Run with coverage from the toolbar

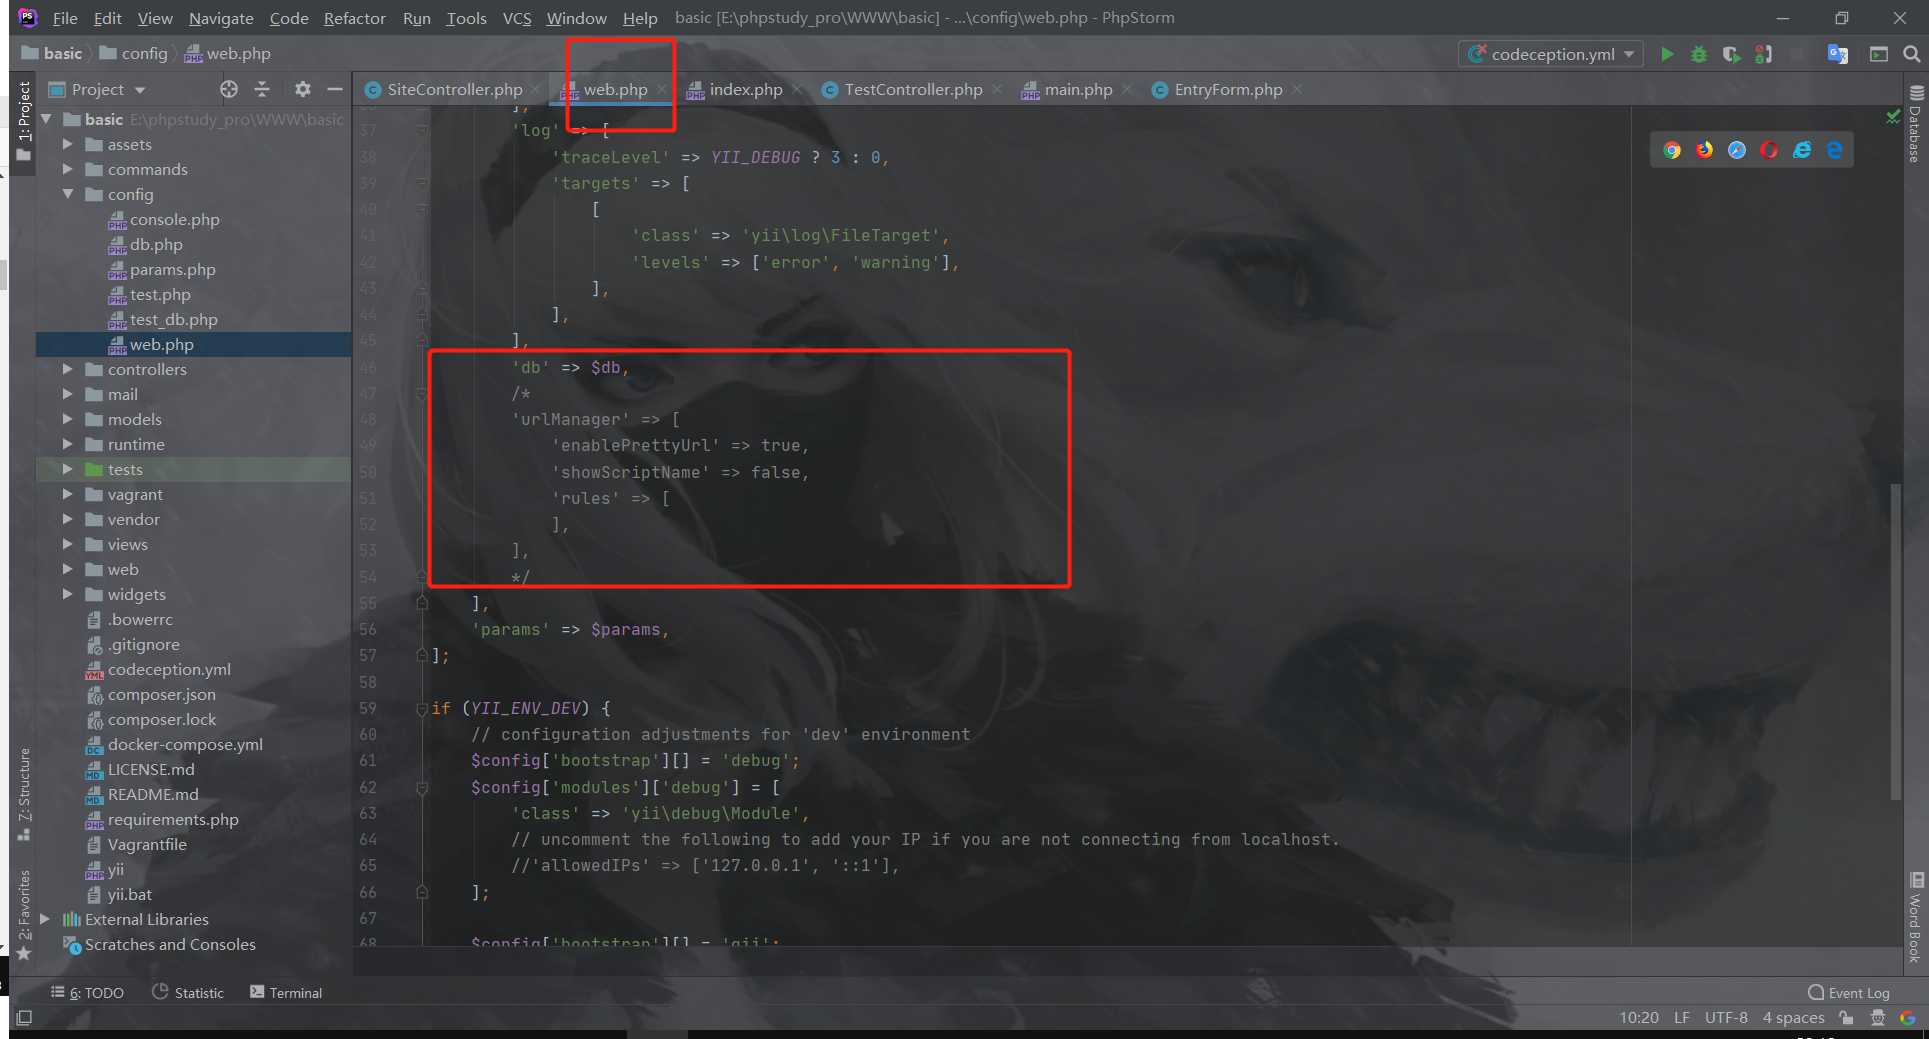tap(1731, 54)
